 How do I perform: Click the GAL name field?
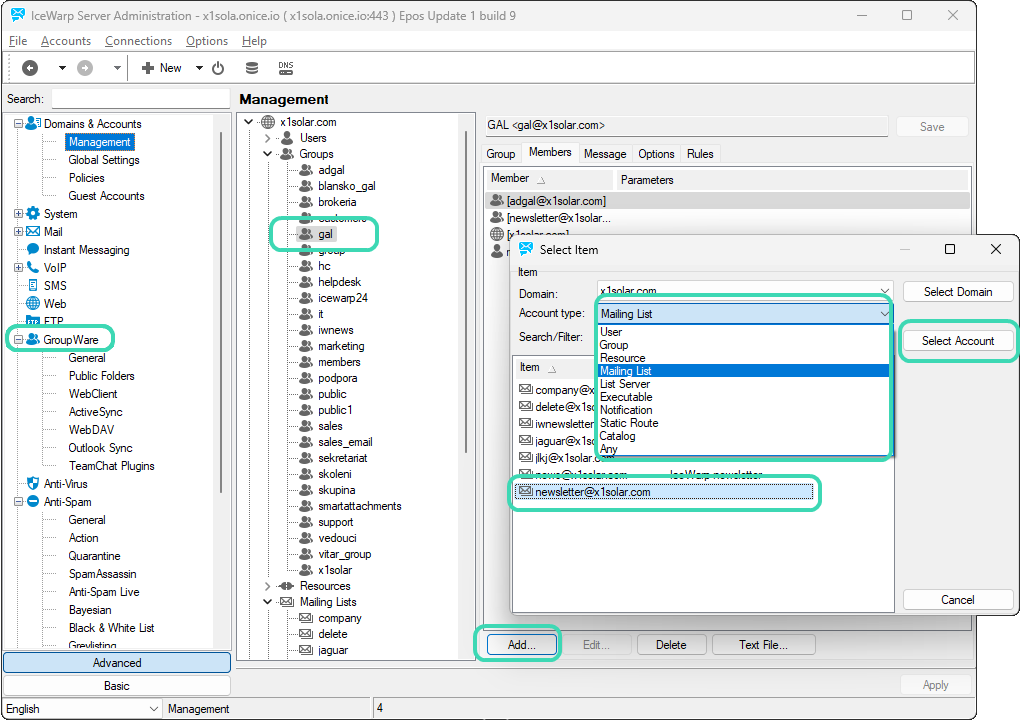pyautogui.click(x=686, y=126)
